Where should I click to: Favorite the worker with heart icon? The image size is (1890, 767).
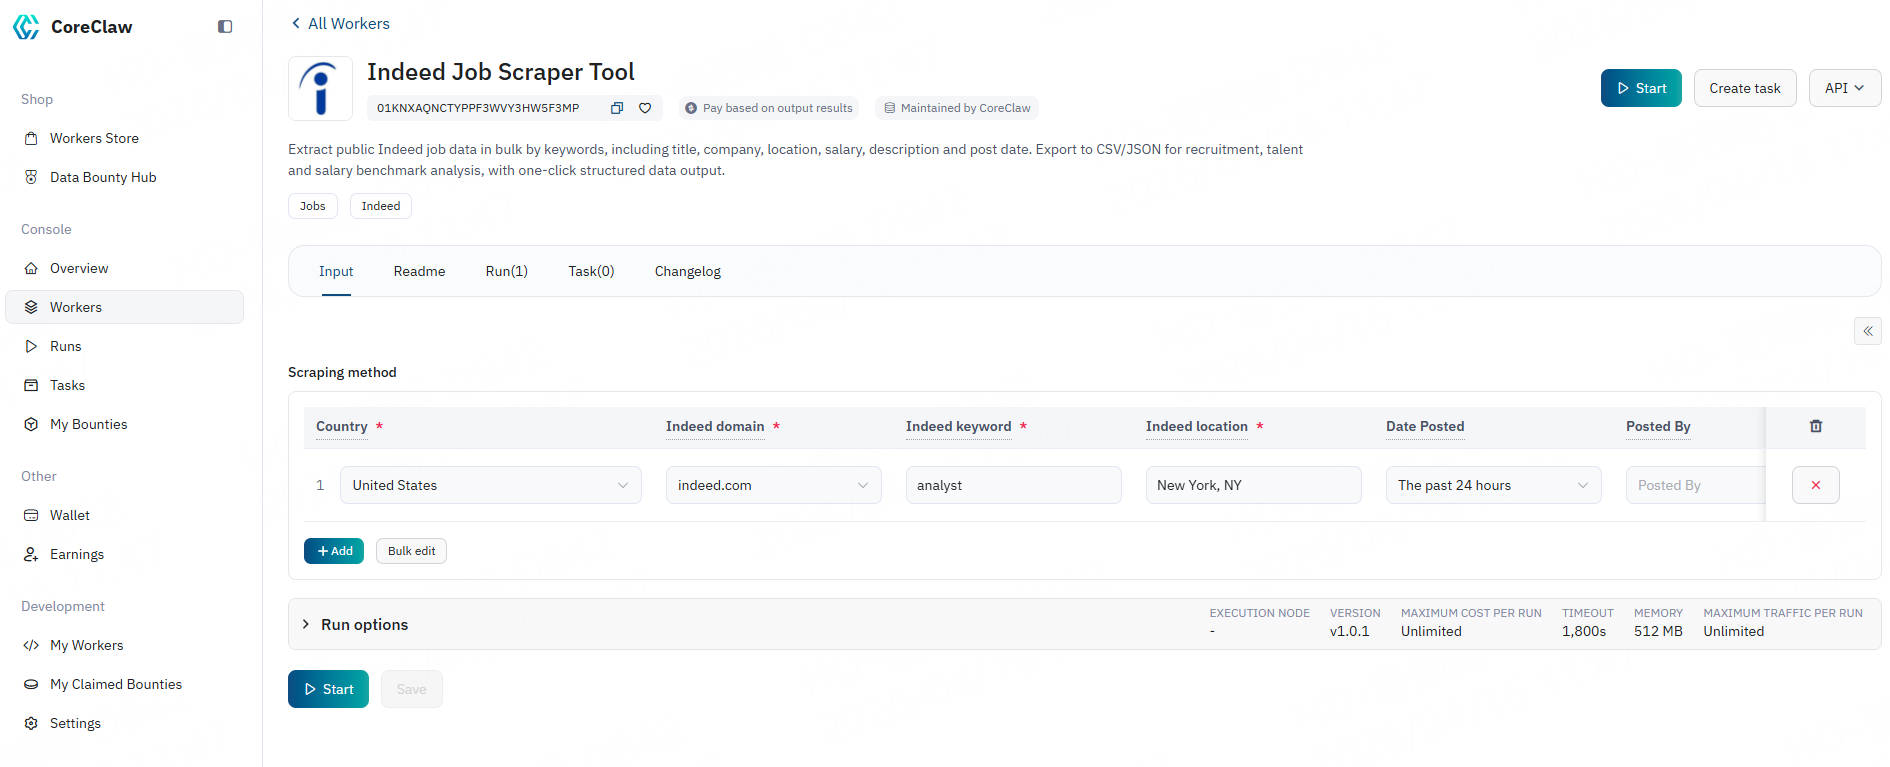645,108
